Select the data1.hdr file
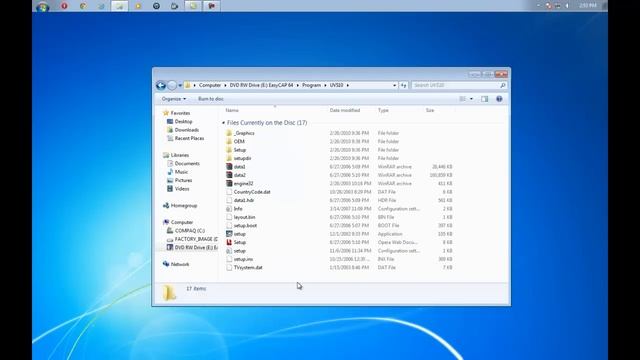 [244, 200]
